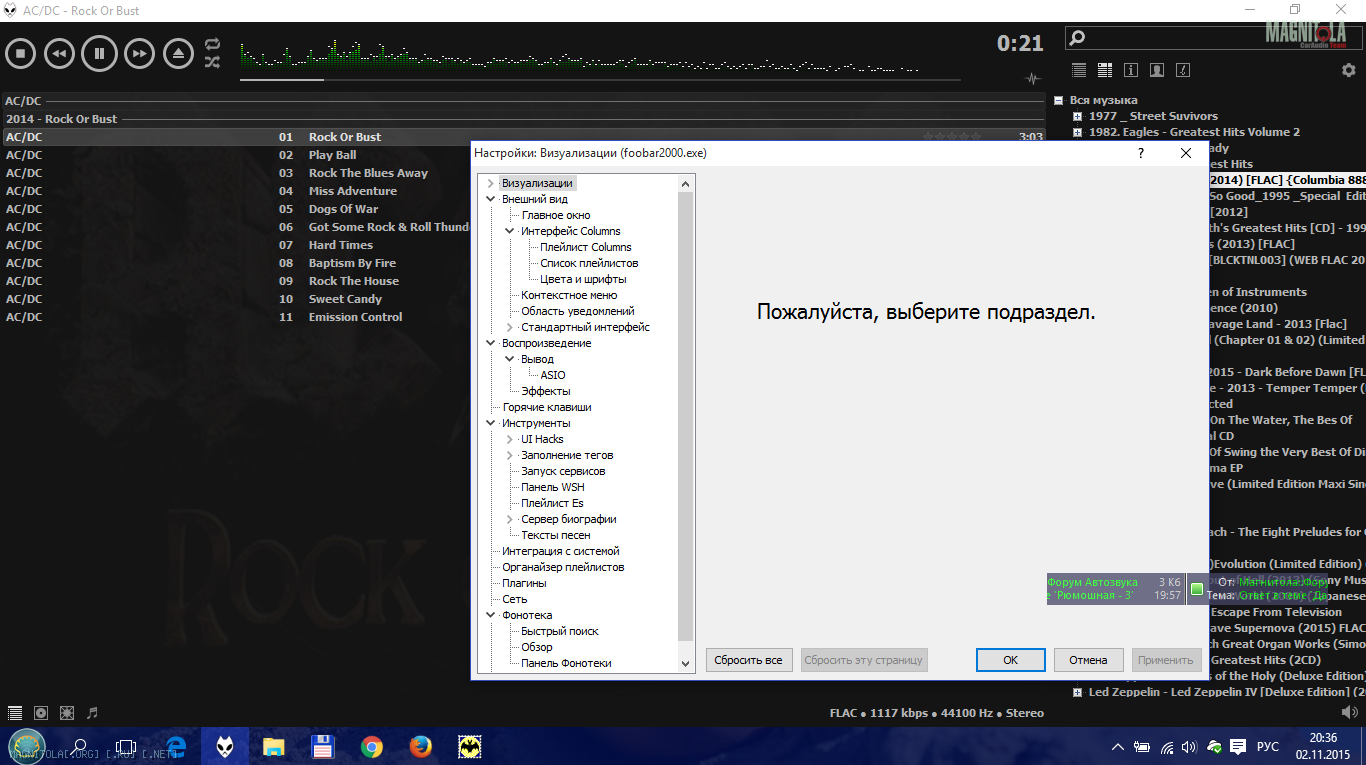Skip to the next track

coord(139,53)
